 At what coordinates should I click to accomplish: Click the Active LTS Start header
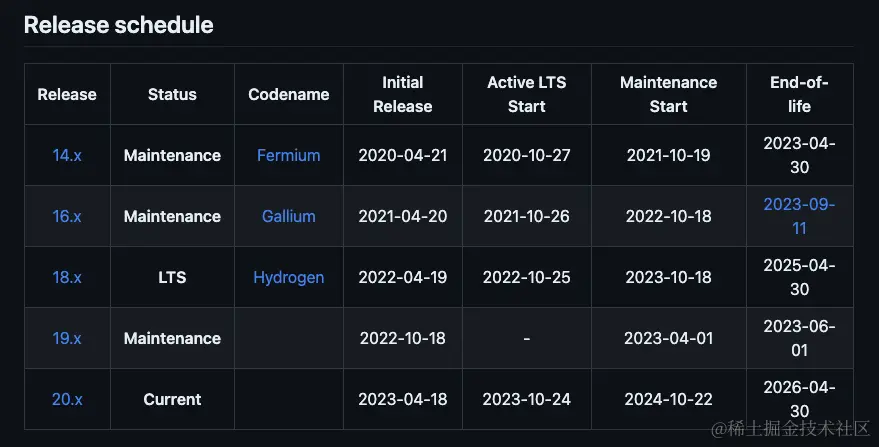point(526,94)
